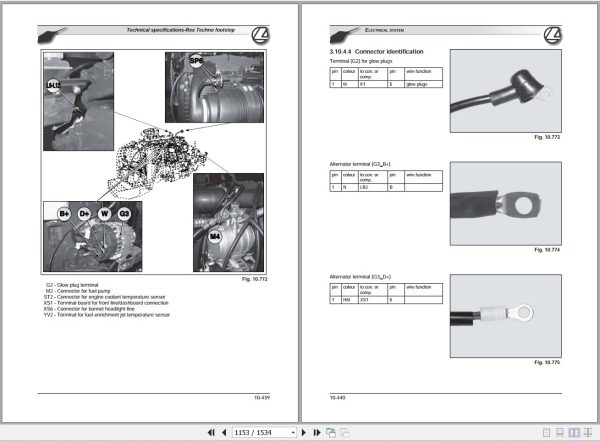Go to the first page of the document
This screenshot has width=600, height=441.
(211, 433)
